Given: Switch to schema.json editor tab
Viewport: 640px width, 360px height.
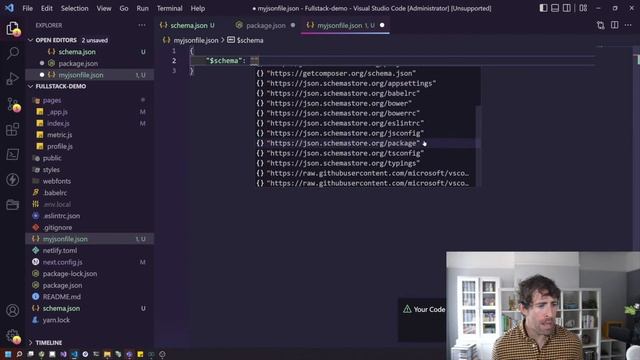Looking at the screenshot, I should tap(189, 25).
